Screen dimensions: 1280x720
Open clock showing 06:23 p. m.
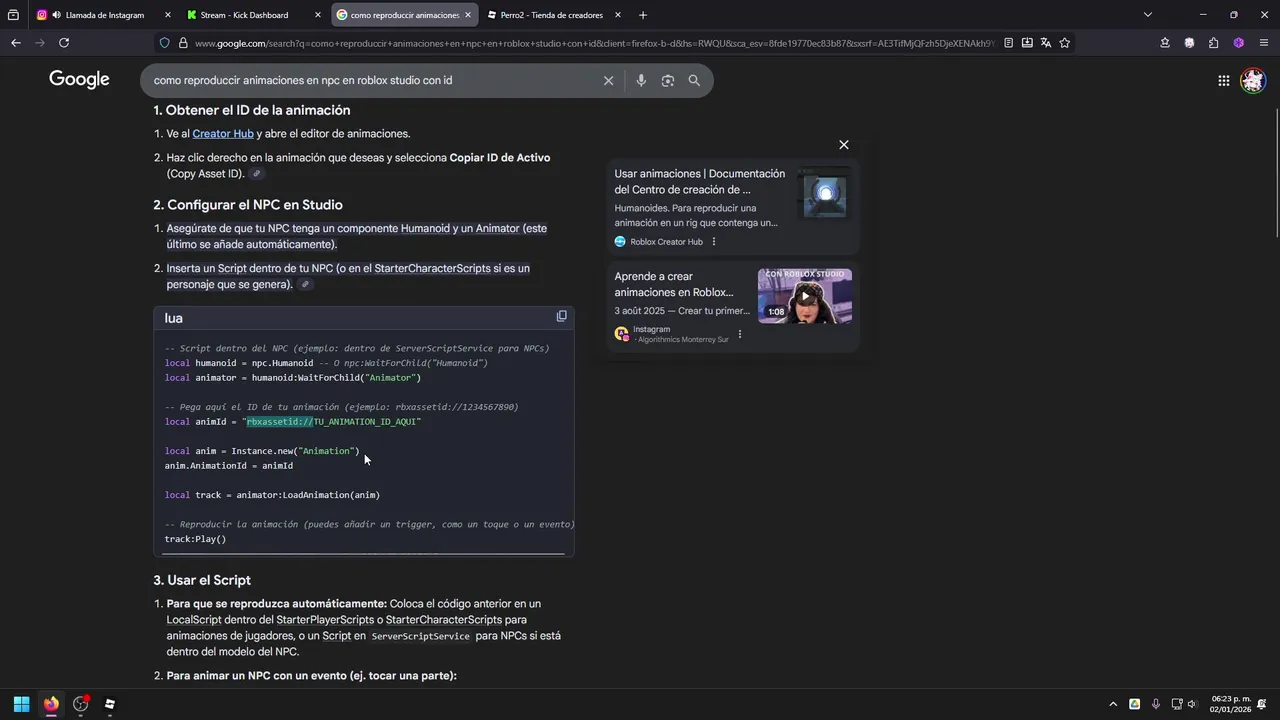[x=1231, y=704]
